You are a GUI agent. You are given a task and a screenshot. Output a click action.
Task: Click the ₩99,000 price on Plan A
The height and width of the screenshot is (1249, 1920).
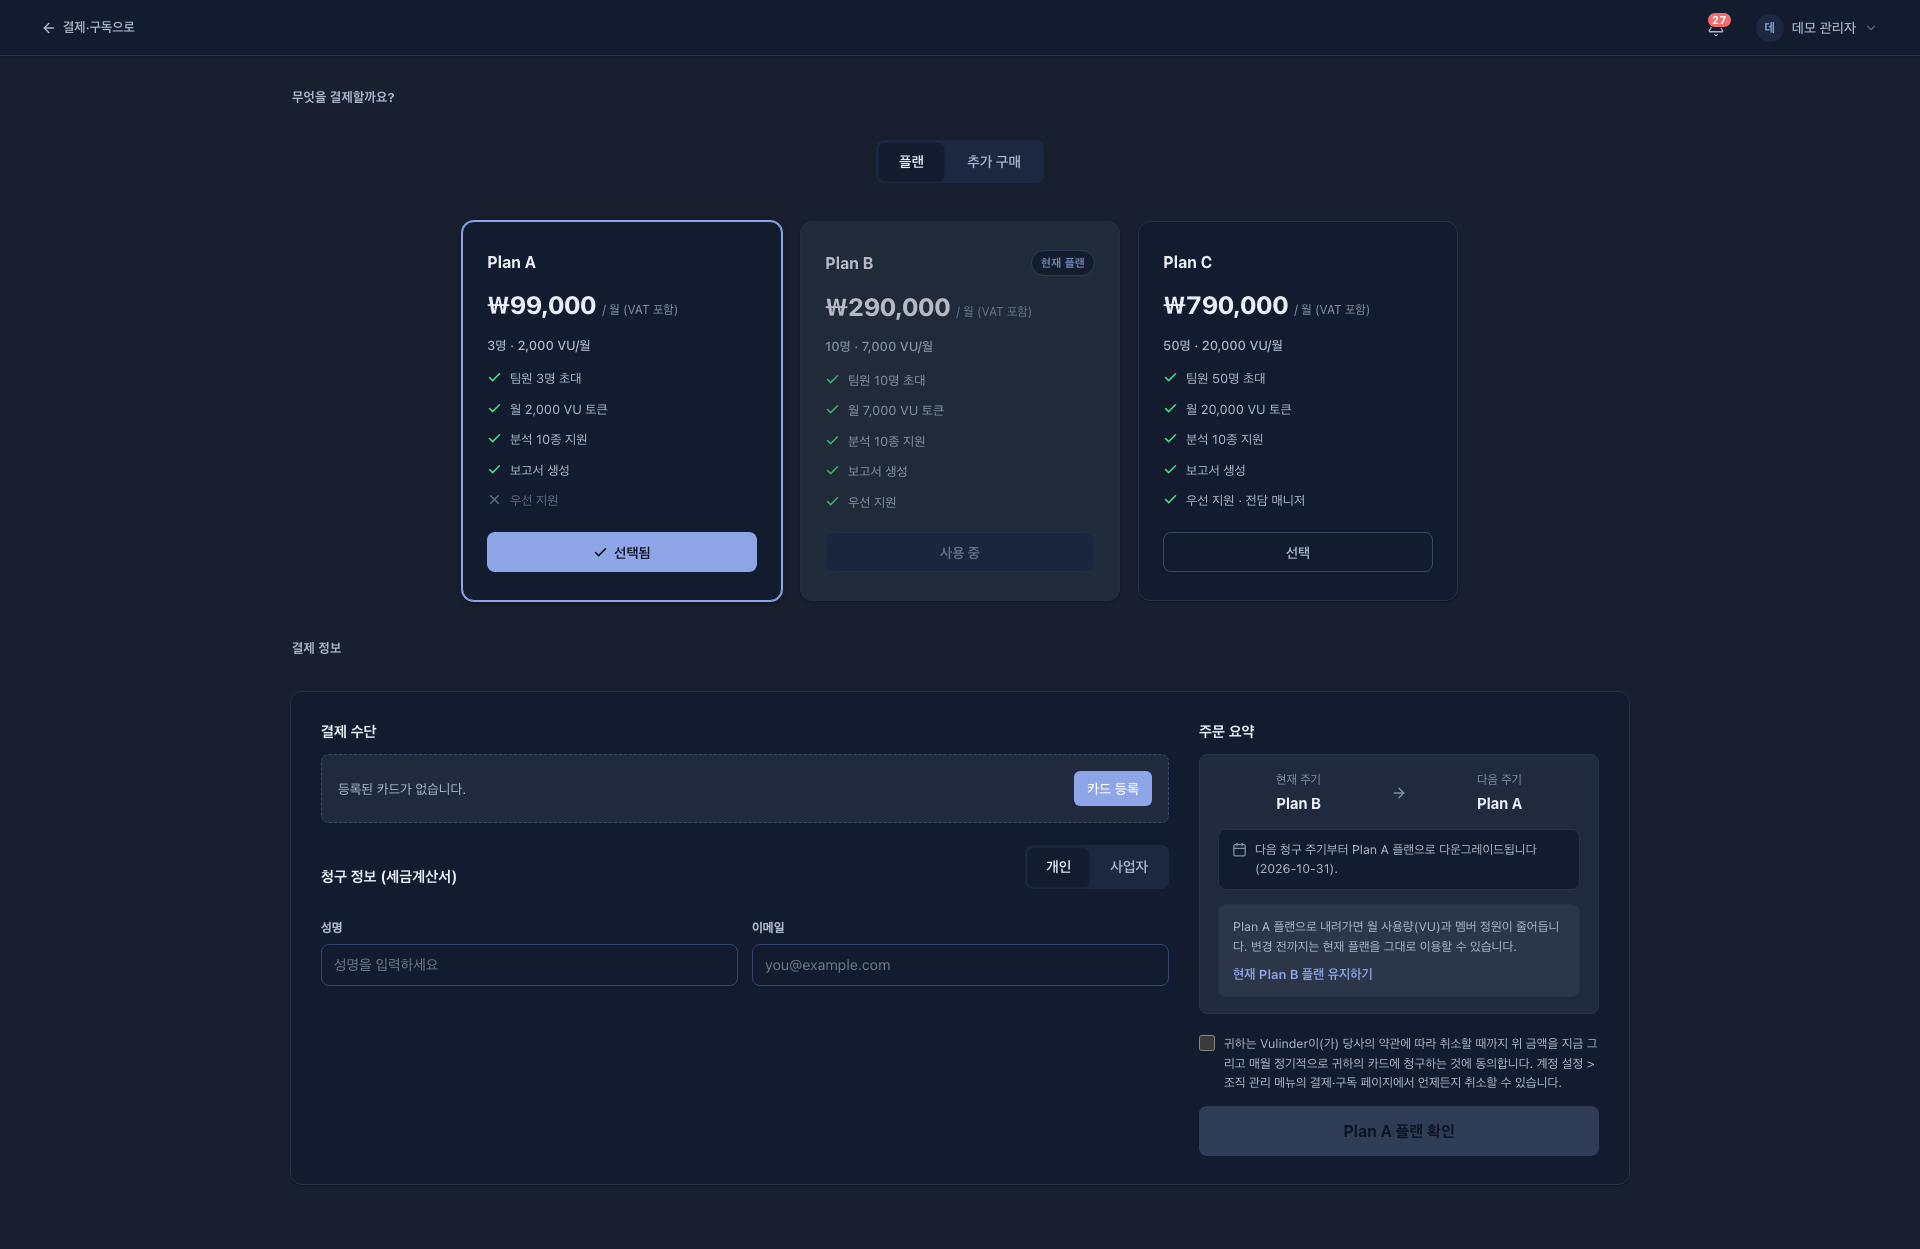(541, 306)
